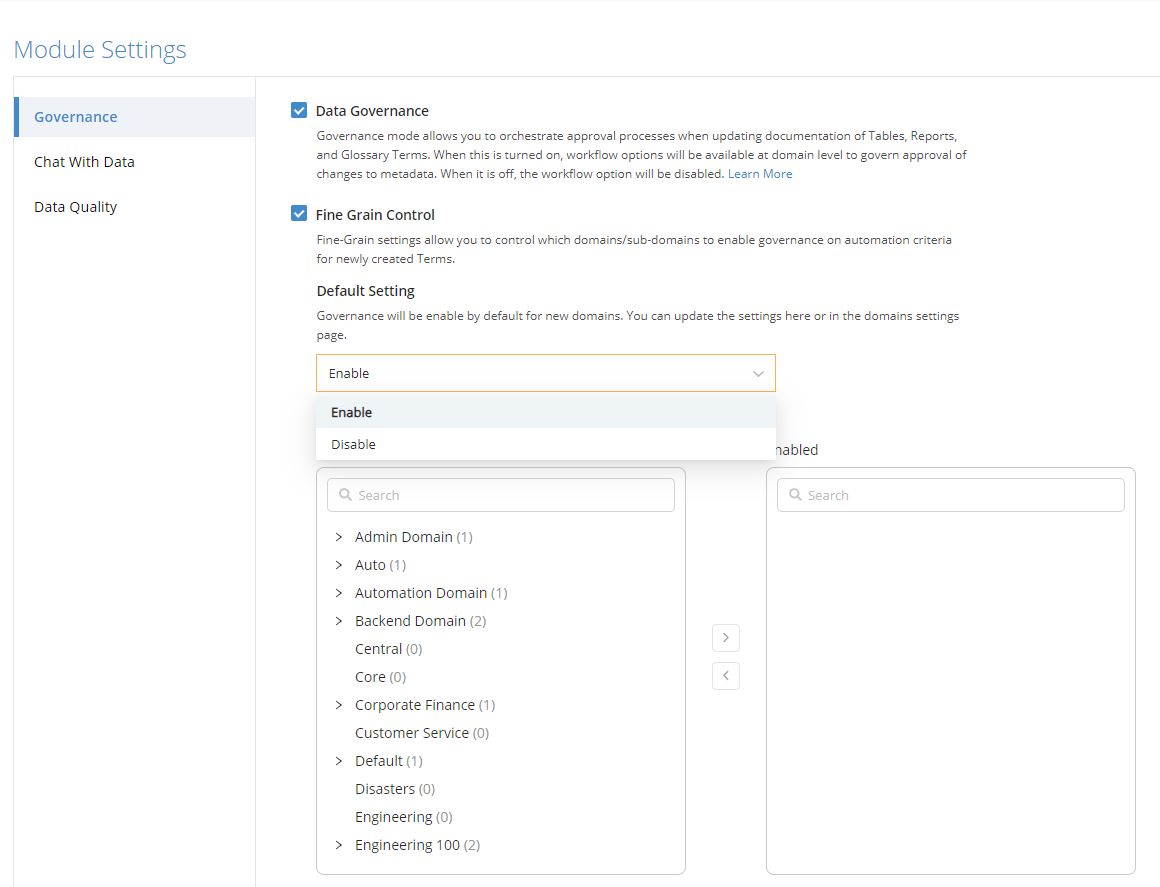This screenshot has height=887, width=1160.
Task: Click the right enabled Search field
Action: [x=951, y=495]
